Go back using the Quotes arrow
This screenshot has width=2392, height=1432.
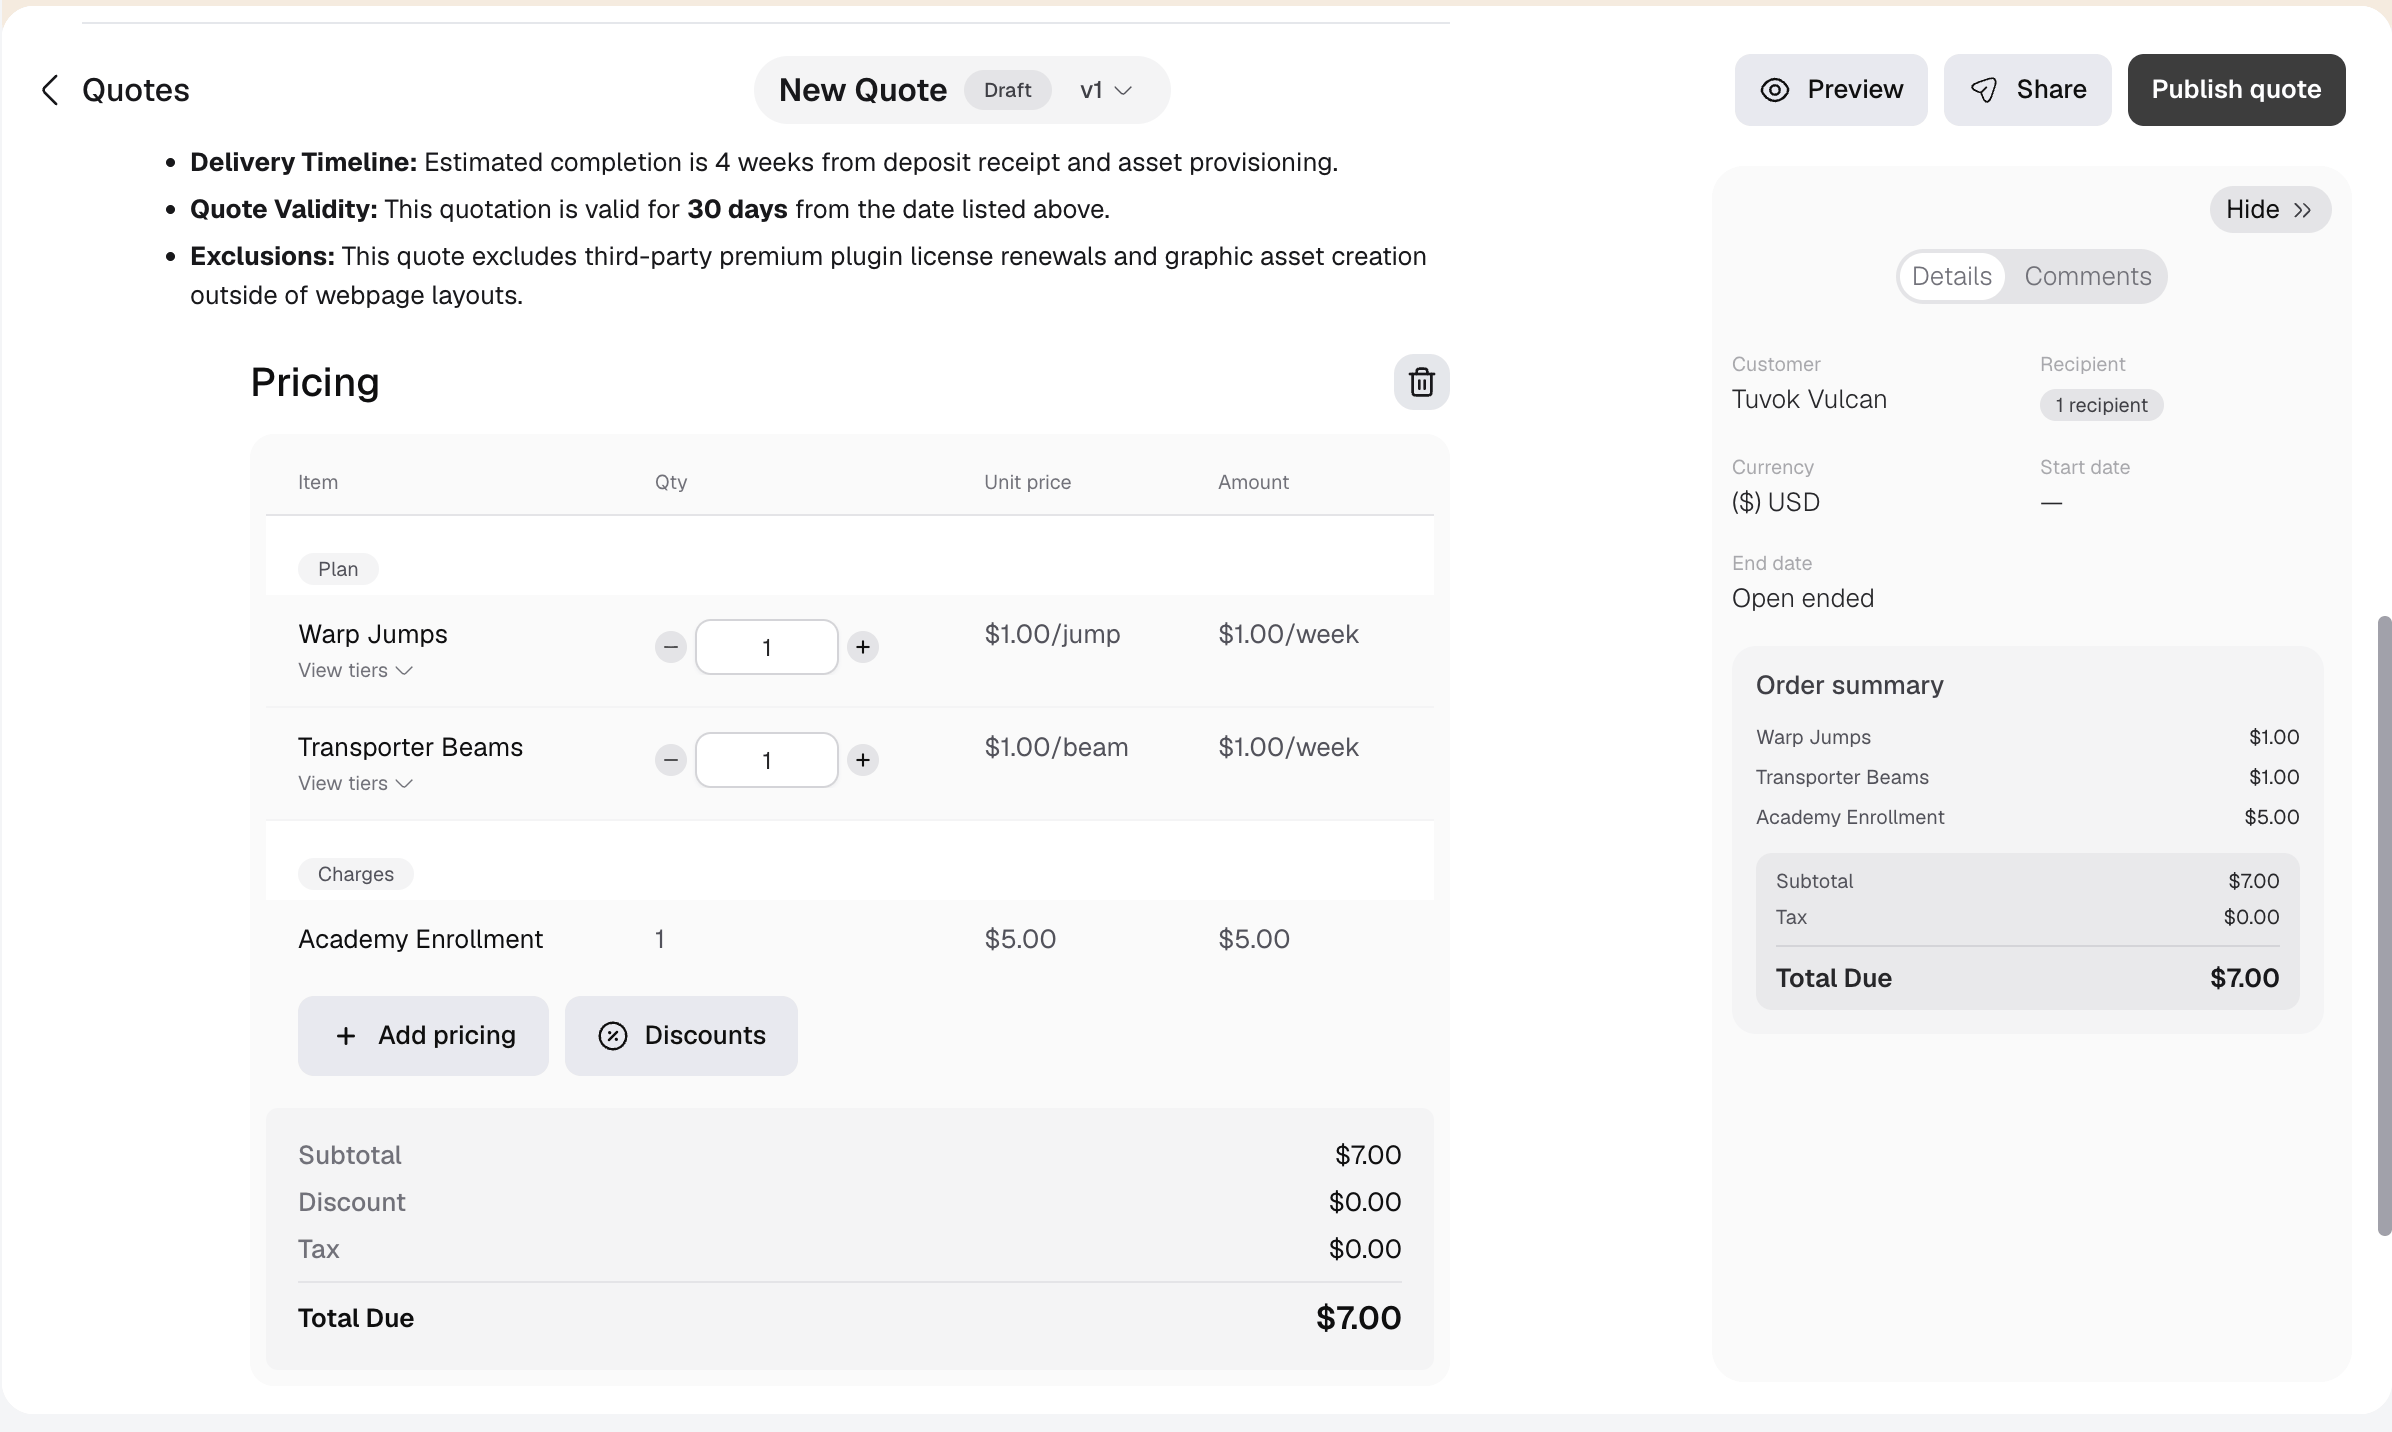(50, 90)
